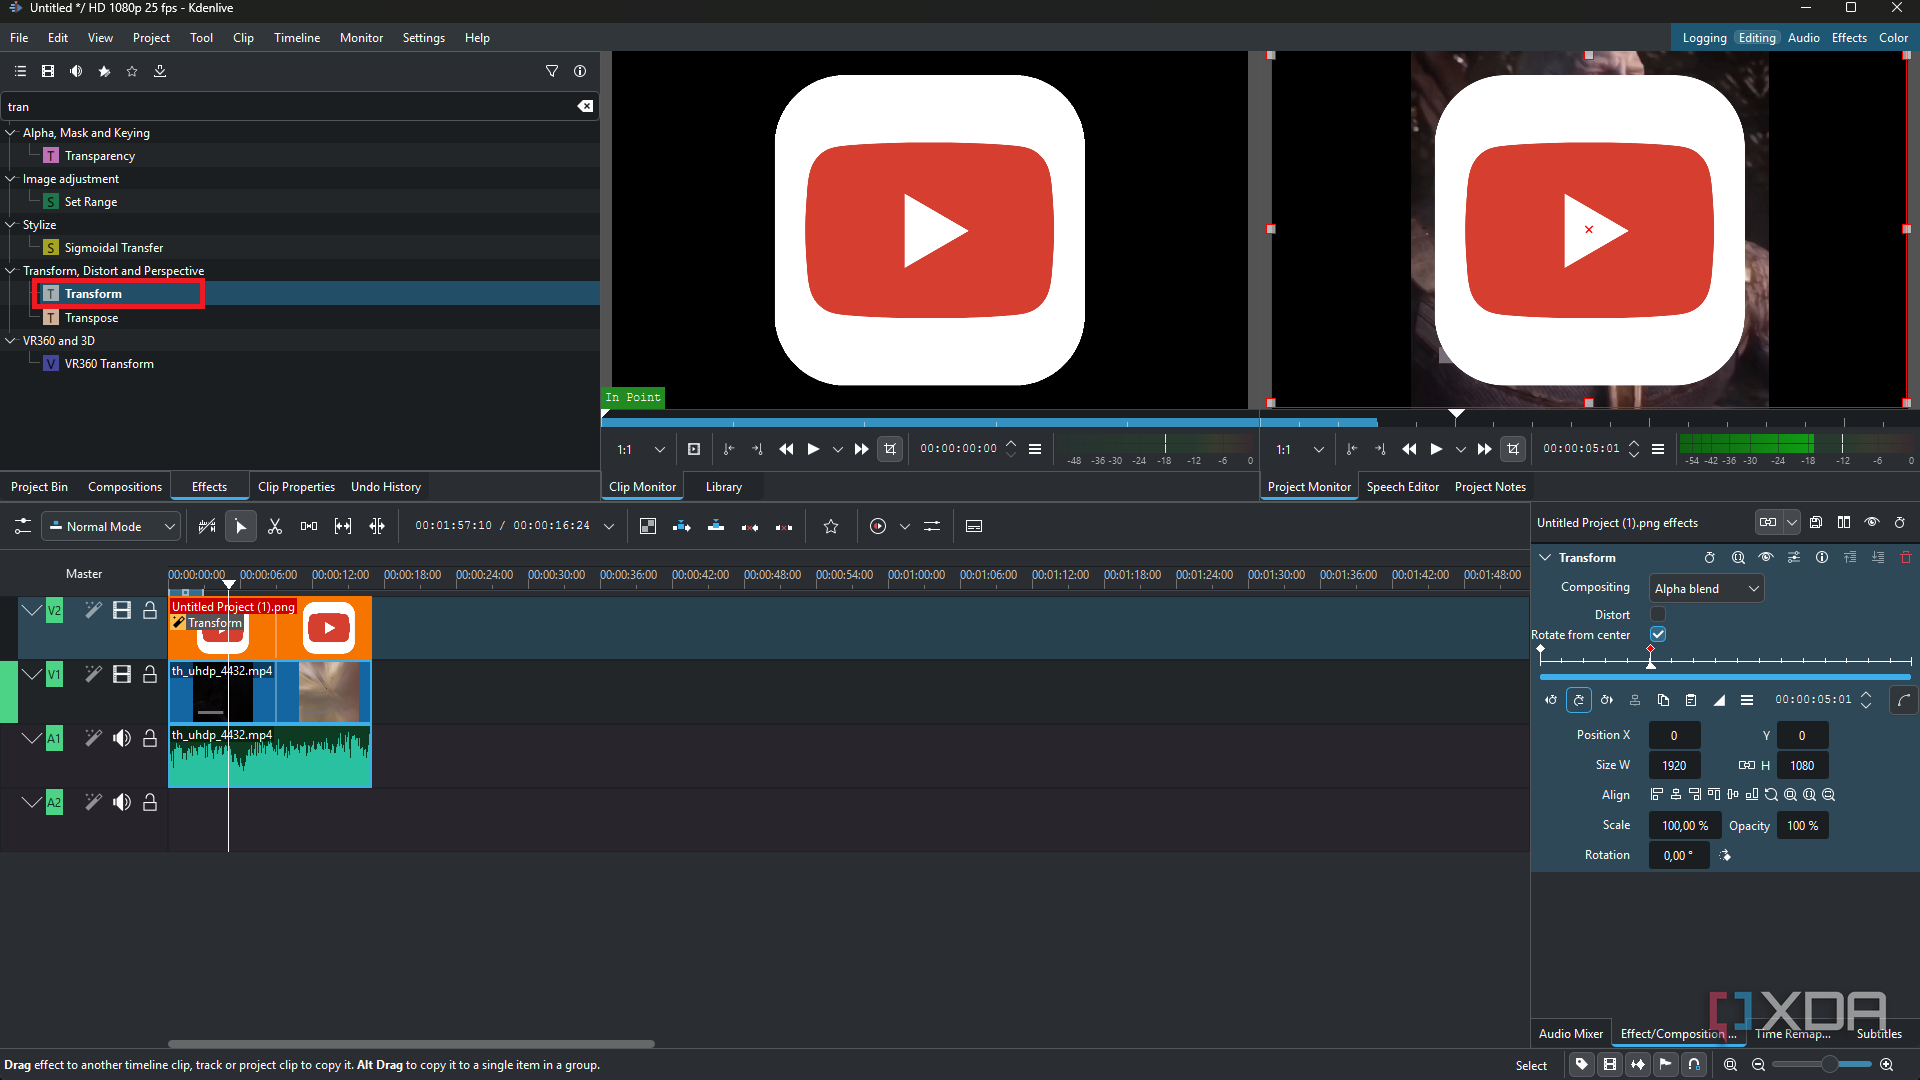Show video effects filter icon
Image resolution: width=1920 pixels, height=1080 pixels.
[48, 71]
